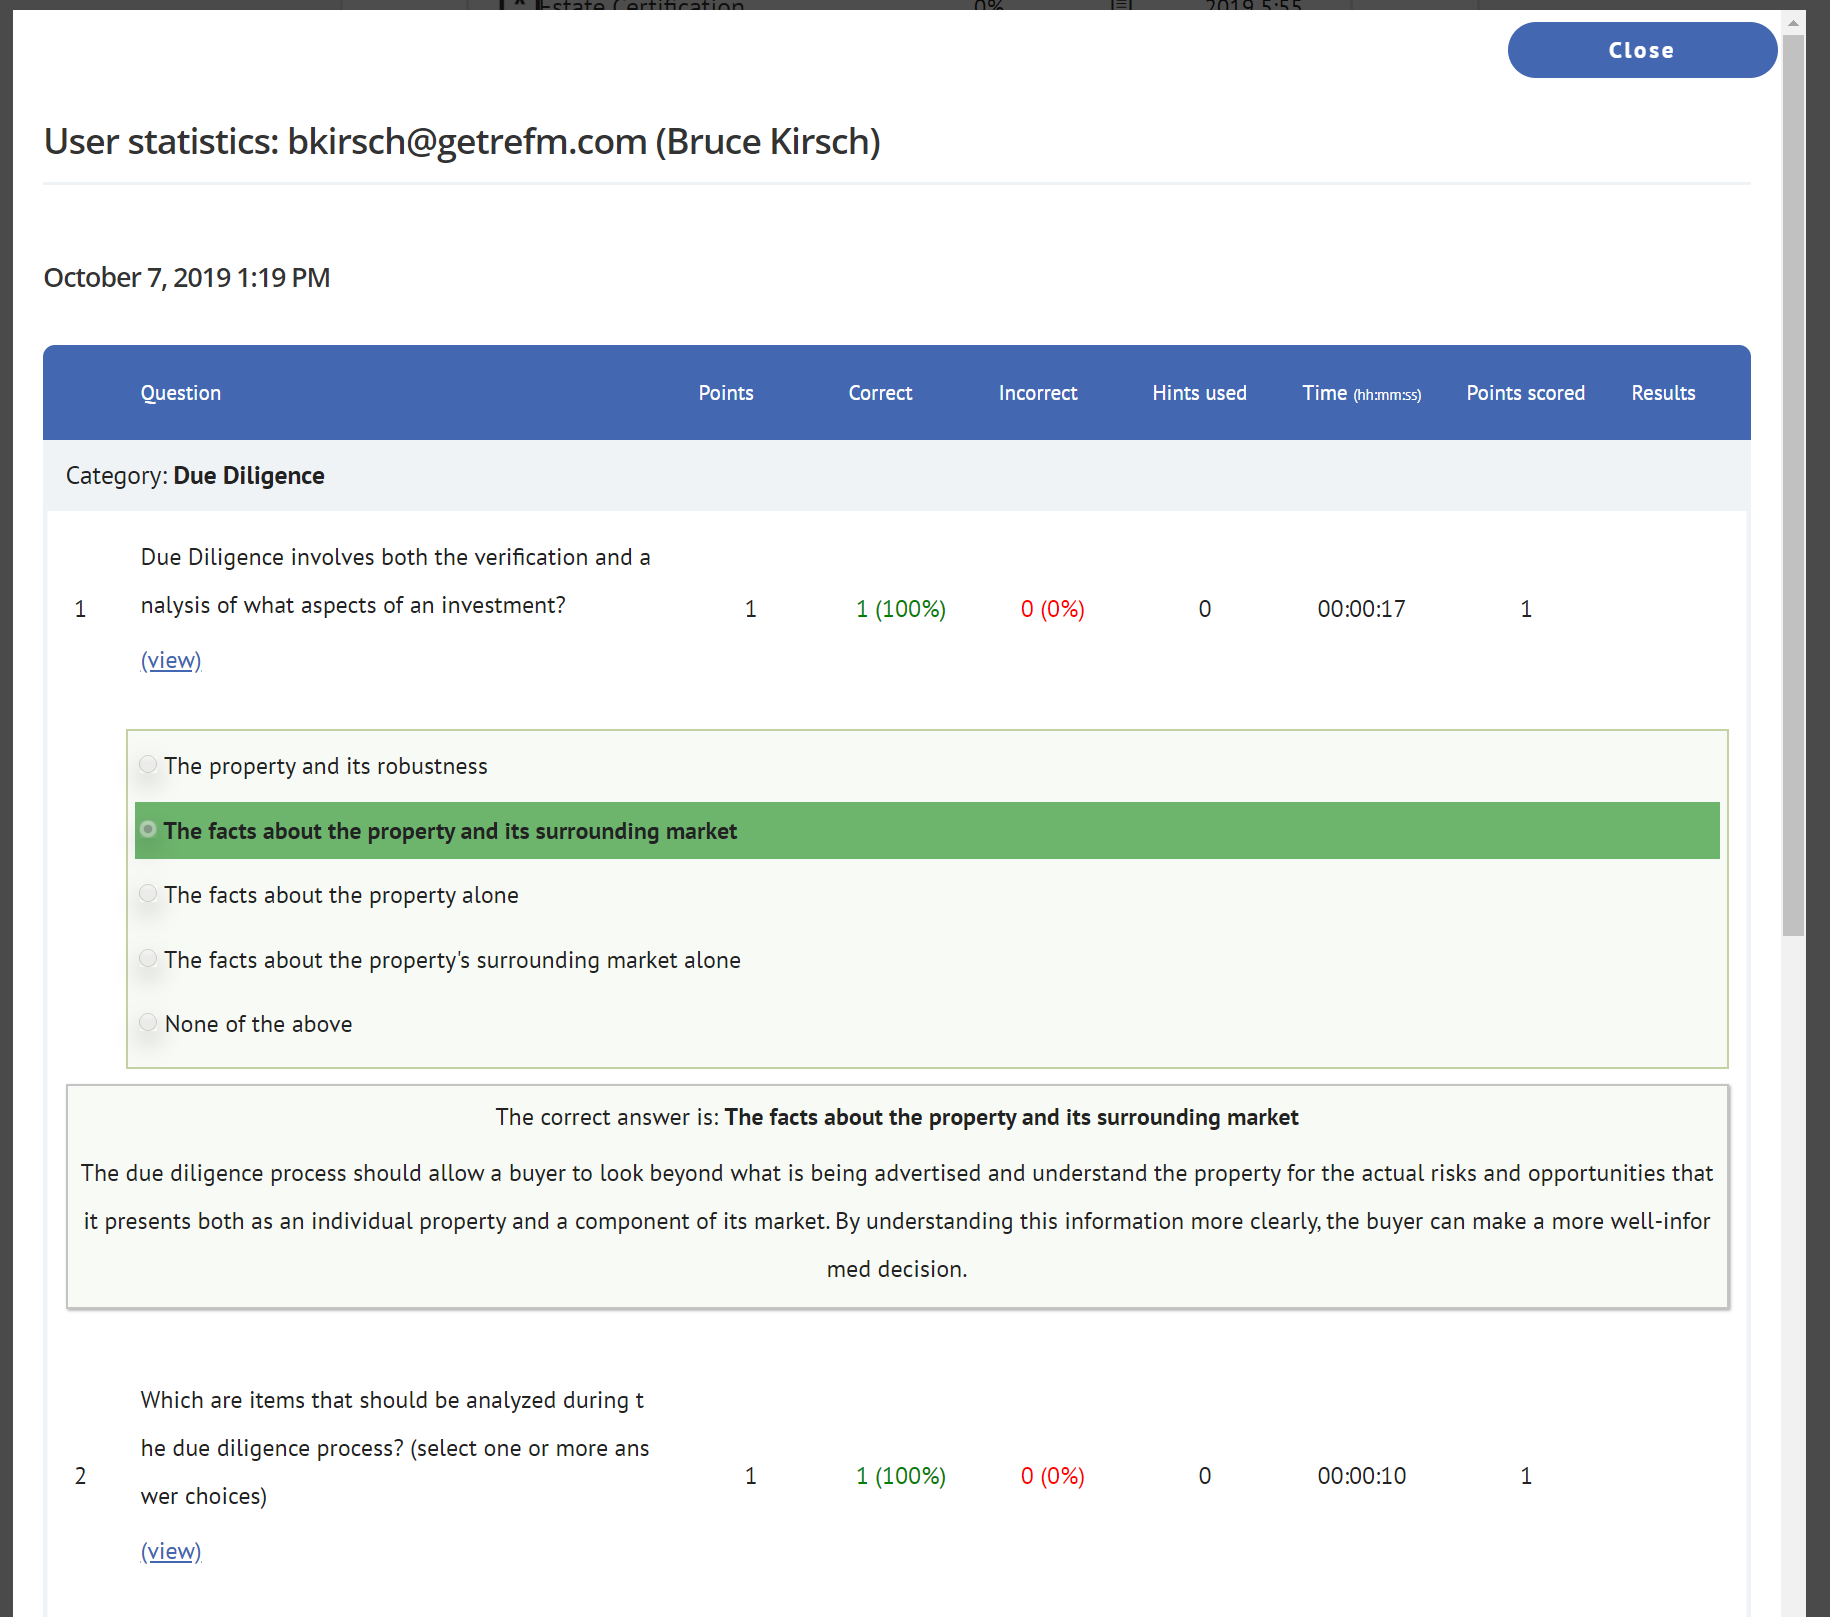Open the view link under question 2
The image size is (1830, 1617).
tap(171, 1551)
